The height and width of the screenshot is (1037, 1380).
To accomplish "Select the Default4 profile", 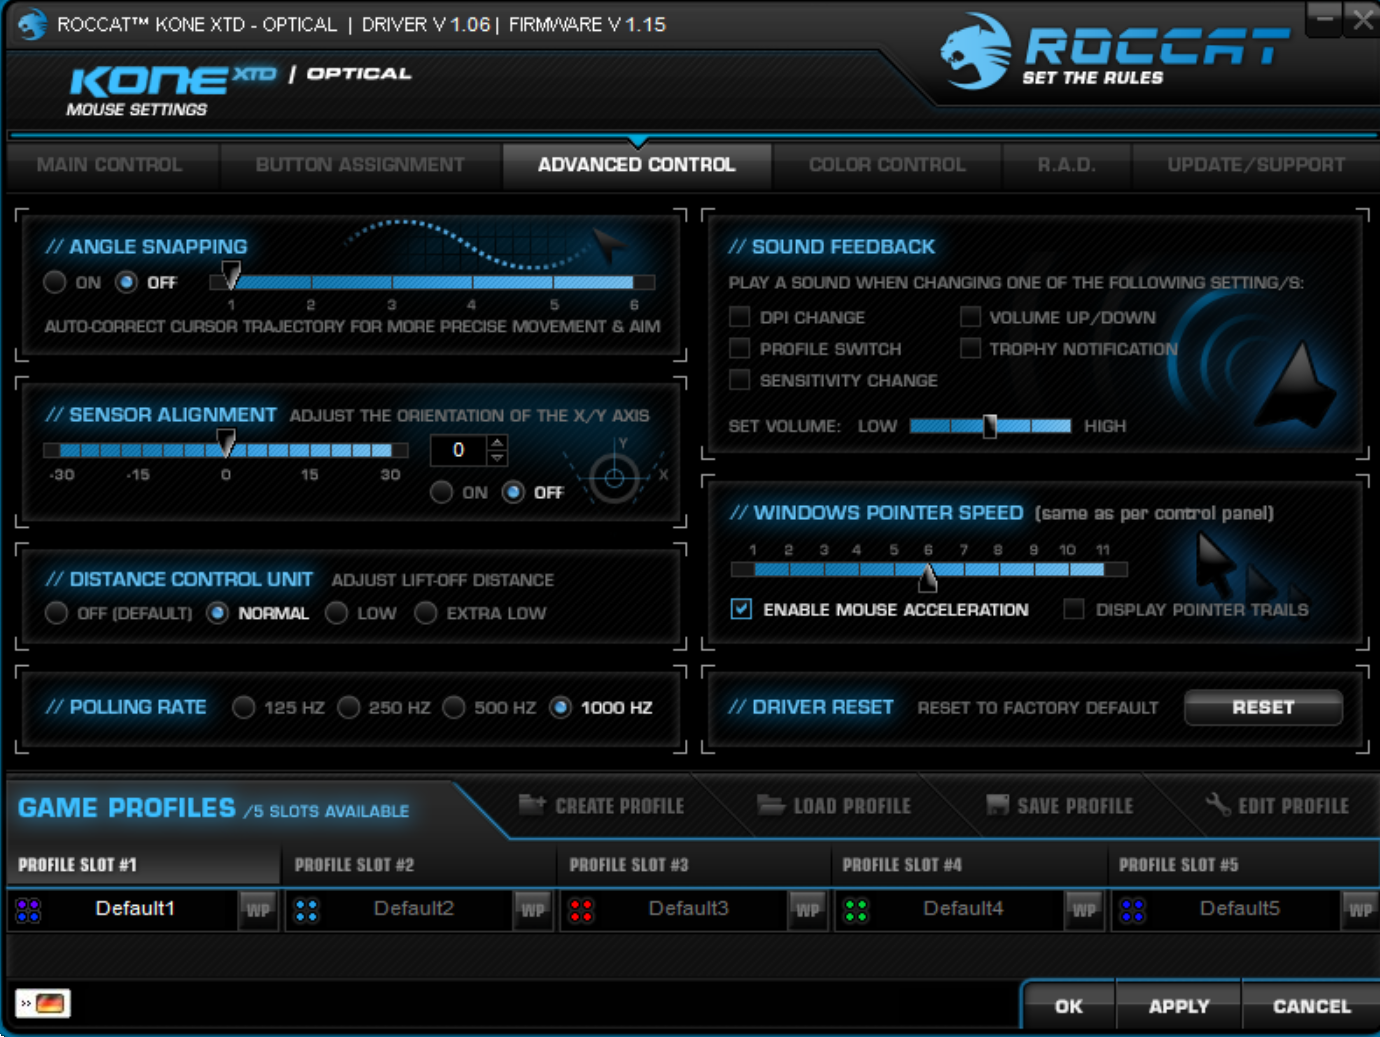I will [963, 908].
